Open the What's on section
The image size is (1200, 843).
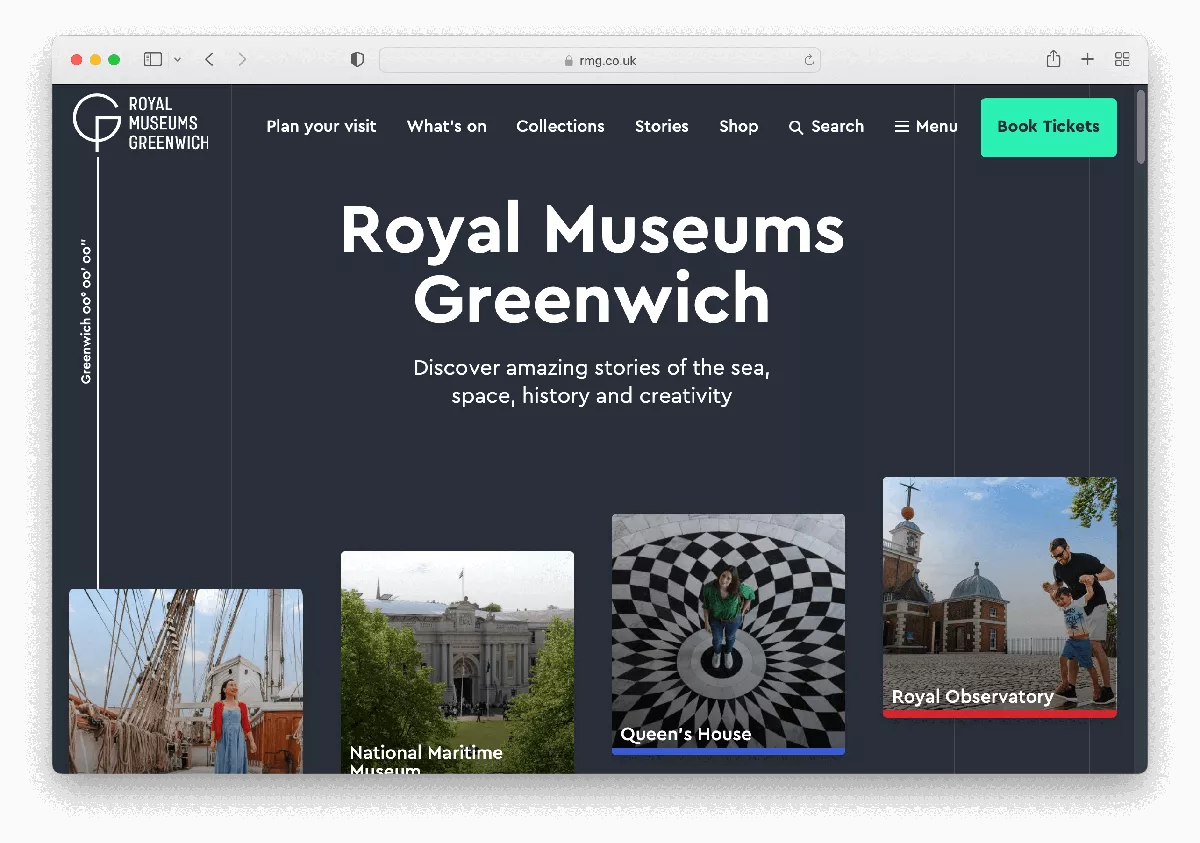(446, 126)
